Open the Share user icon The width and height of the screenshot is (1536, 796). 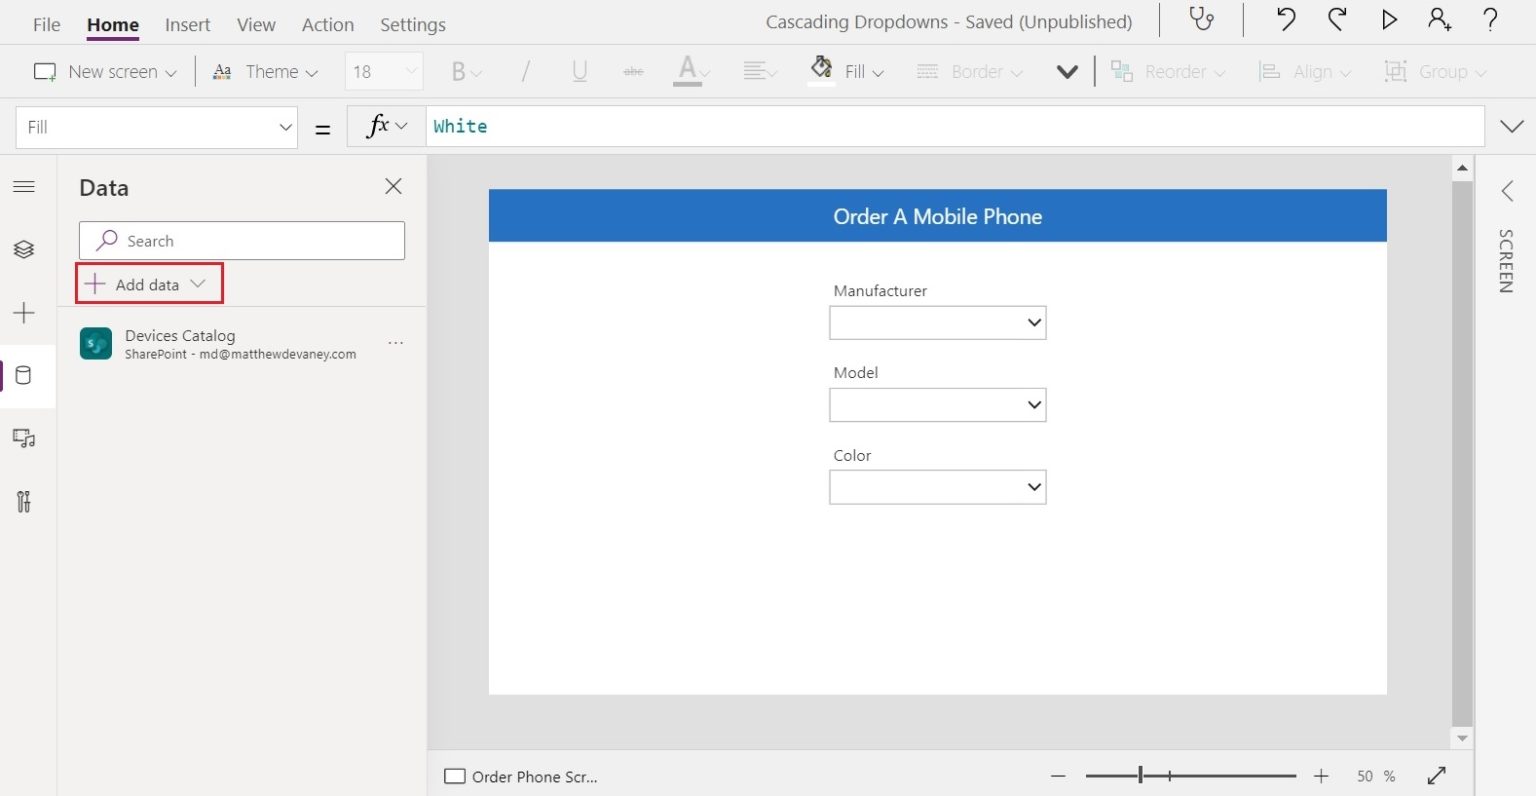(1439, 20)
